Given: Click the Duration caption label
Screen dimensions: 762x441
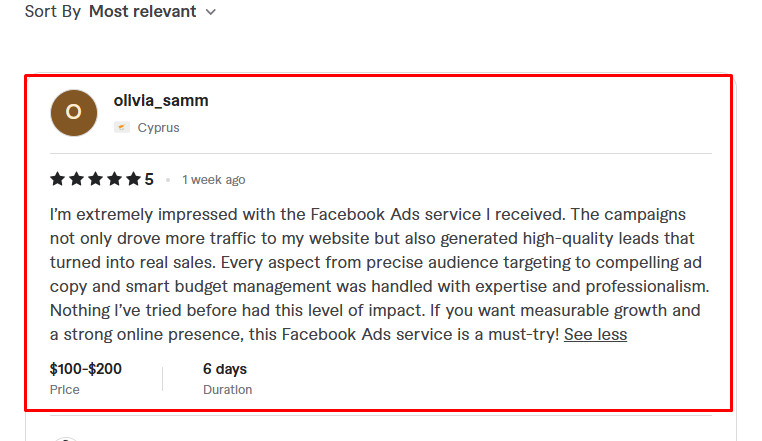Looking at the screenshot, I should (x=227, y=389).
